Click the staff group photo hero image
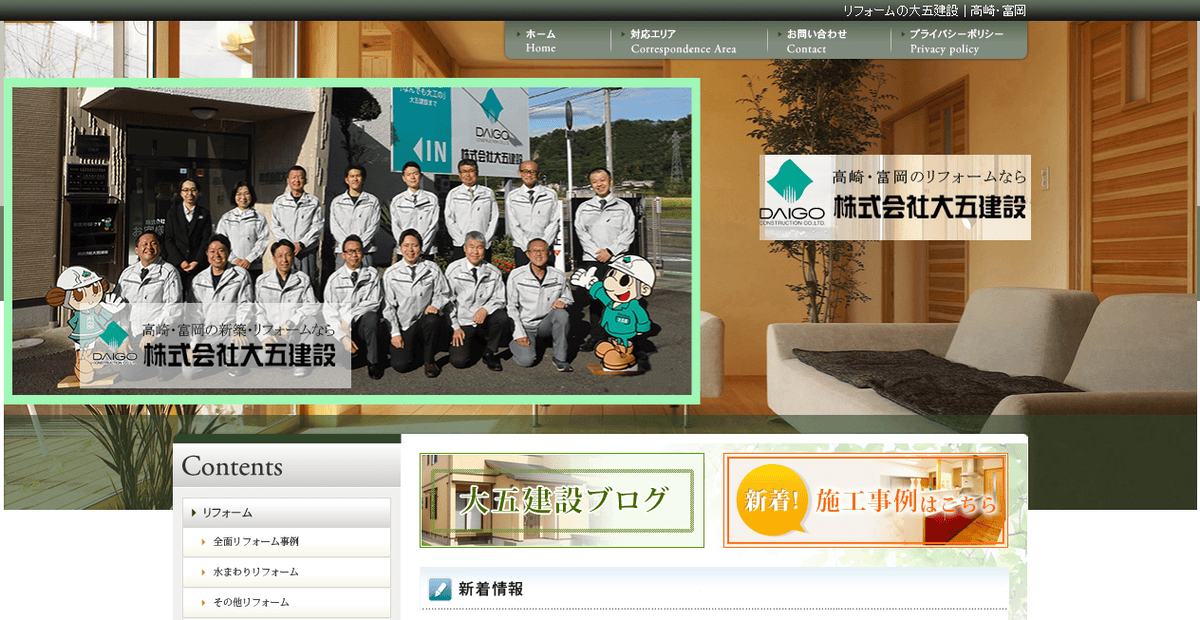This screenshot has width=1200, height=620. pos(350,240)
